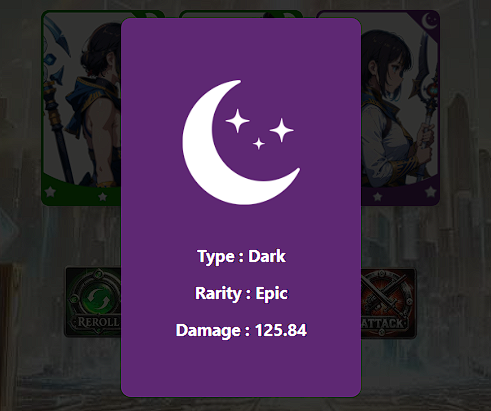Click the Attack button
This screenshot has width=491, height=411.
coord(389,303)
